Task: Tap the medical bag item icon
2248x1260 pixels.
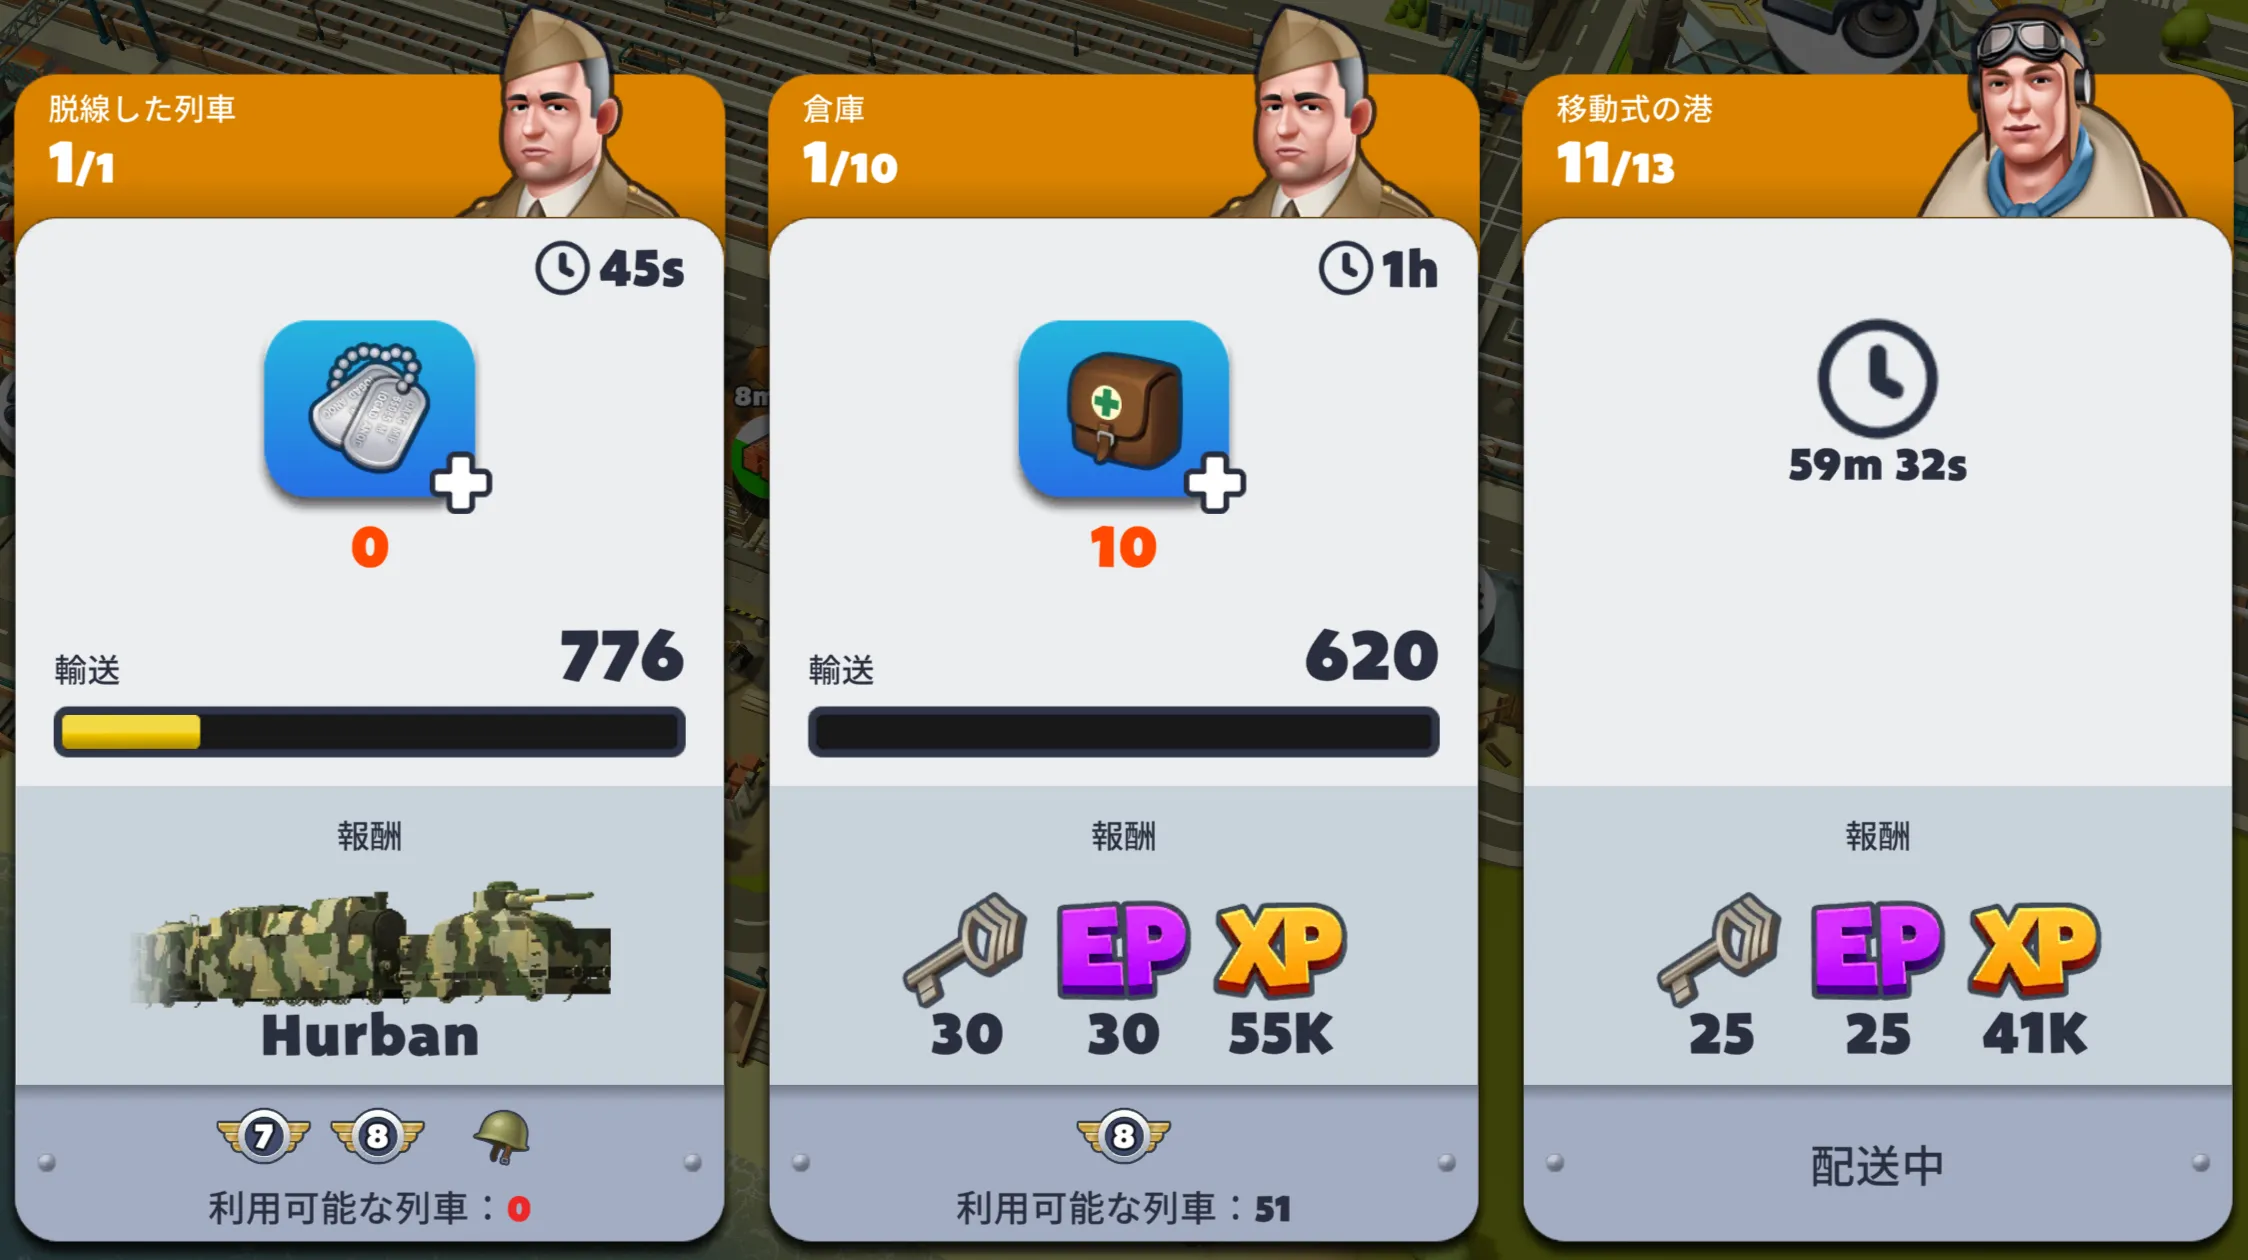Action: (1123, 409)
